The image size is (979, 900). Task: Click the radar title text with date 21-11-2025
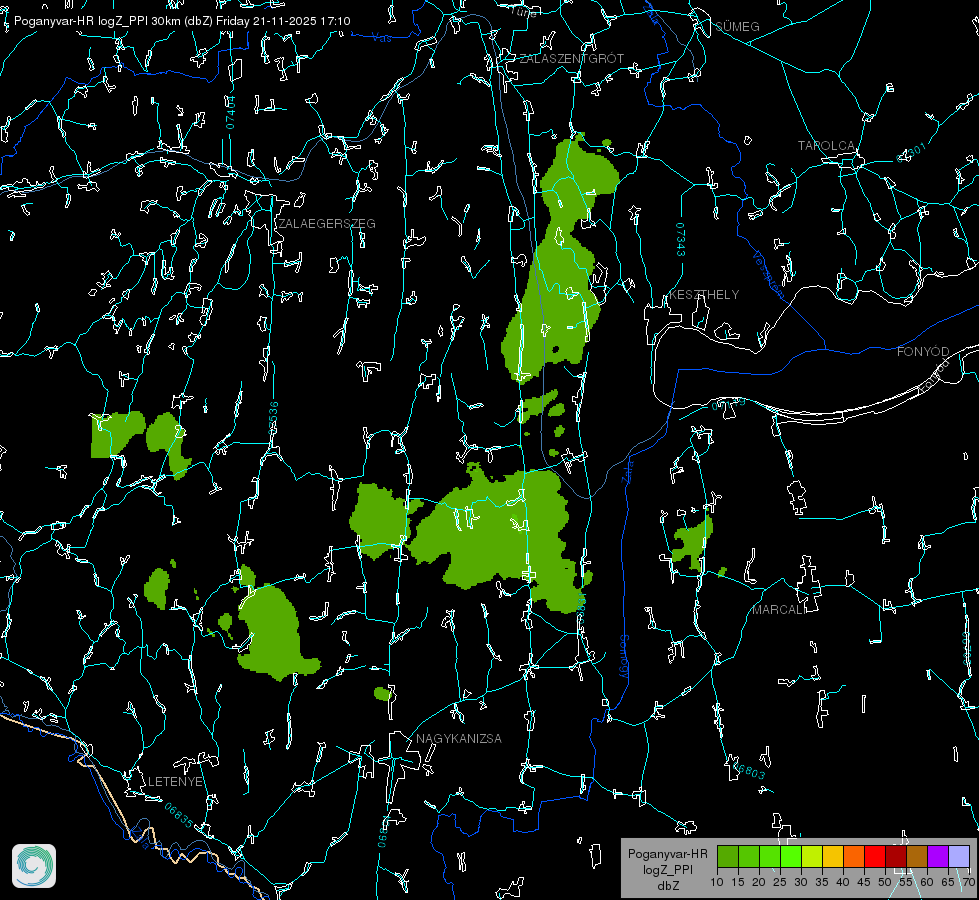click(x=182, y=21)
